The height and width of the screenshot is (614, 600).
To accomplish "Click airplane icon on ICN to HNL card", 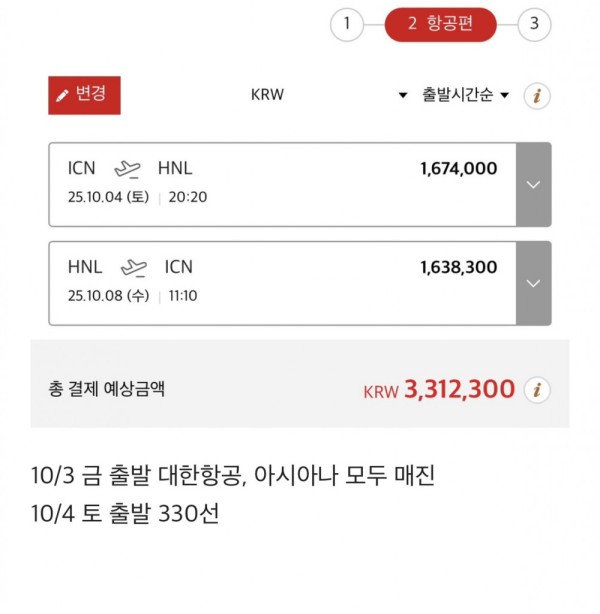I will pyautogui.click(x=127, y=169).
